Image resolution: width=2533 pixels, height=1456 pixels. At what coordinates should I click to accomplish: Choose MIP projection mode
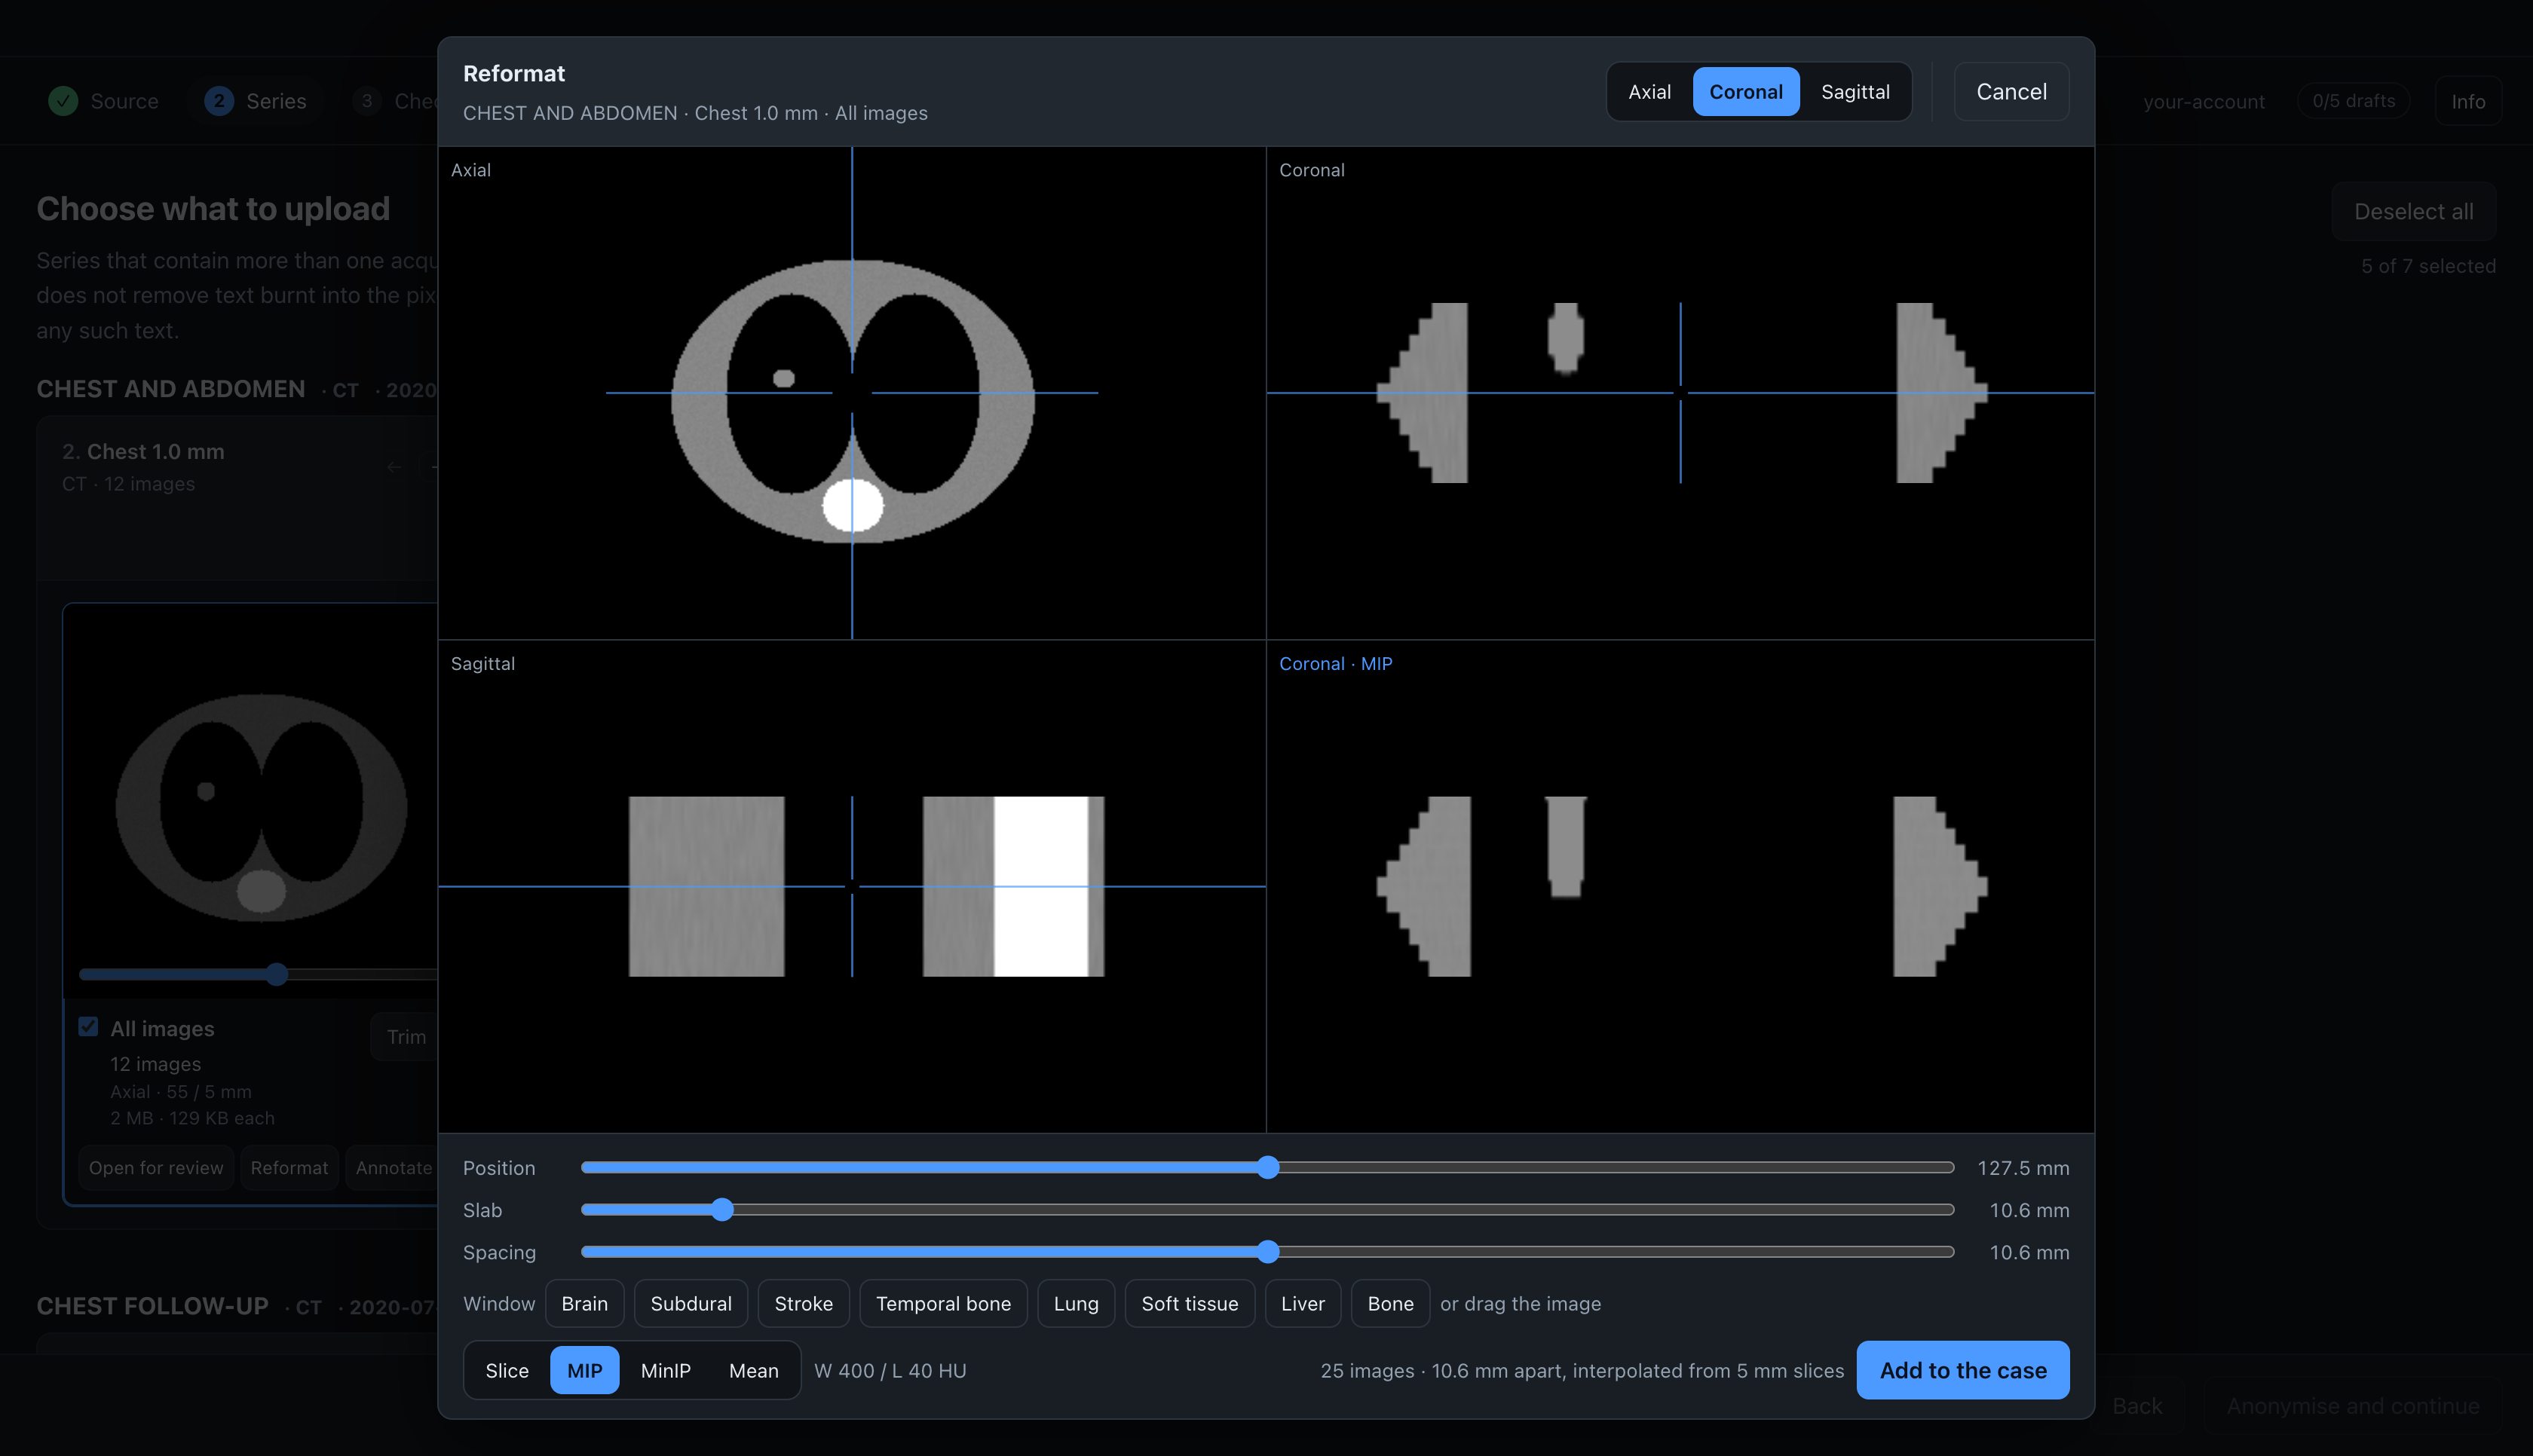coord(584,1370)
